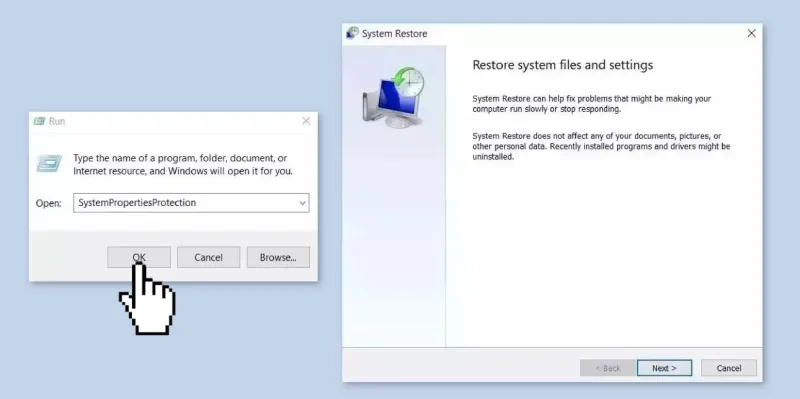Close the Run dialog window
Image resolution: width=800 pixels, height=399 pixels.
coord(306,121)
